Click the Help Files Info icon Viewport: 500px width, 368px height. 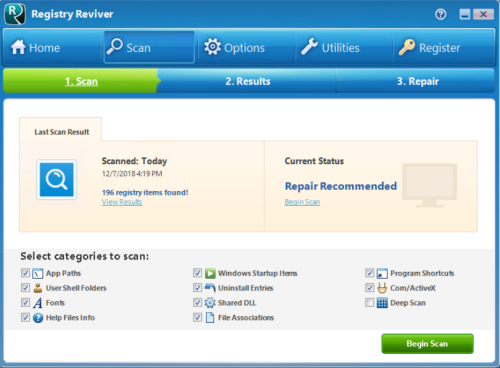pyautogui.click(x=38, y=318)
